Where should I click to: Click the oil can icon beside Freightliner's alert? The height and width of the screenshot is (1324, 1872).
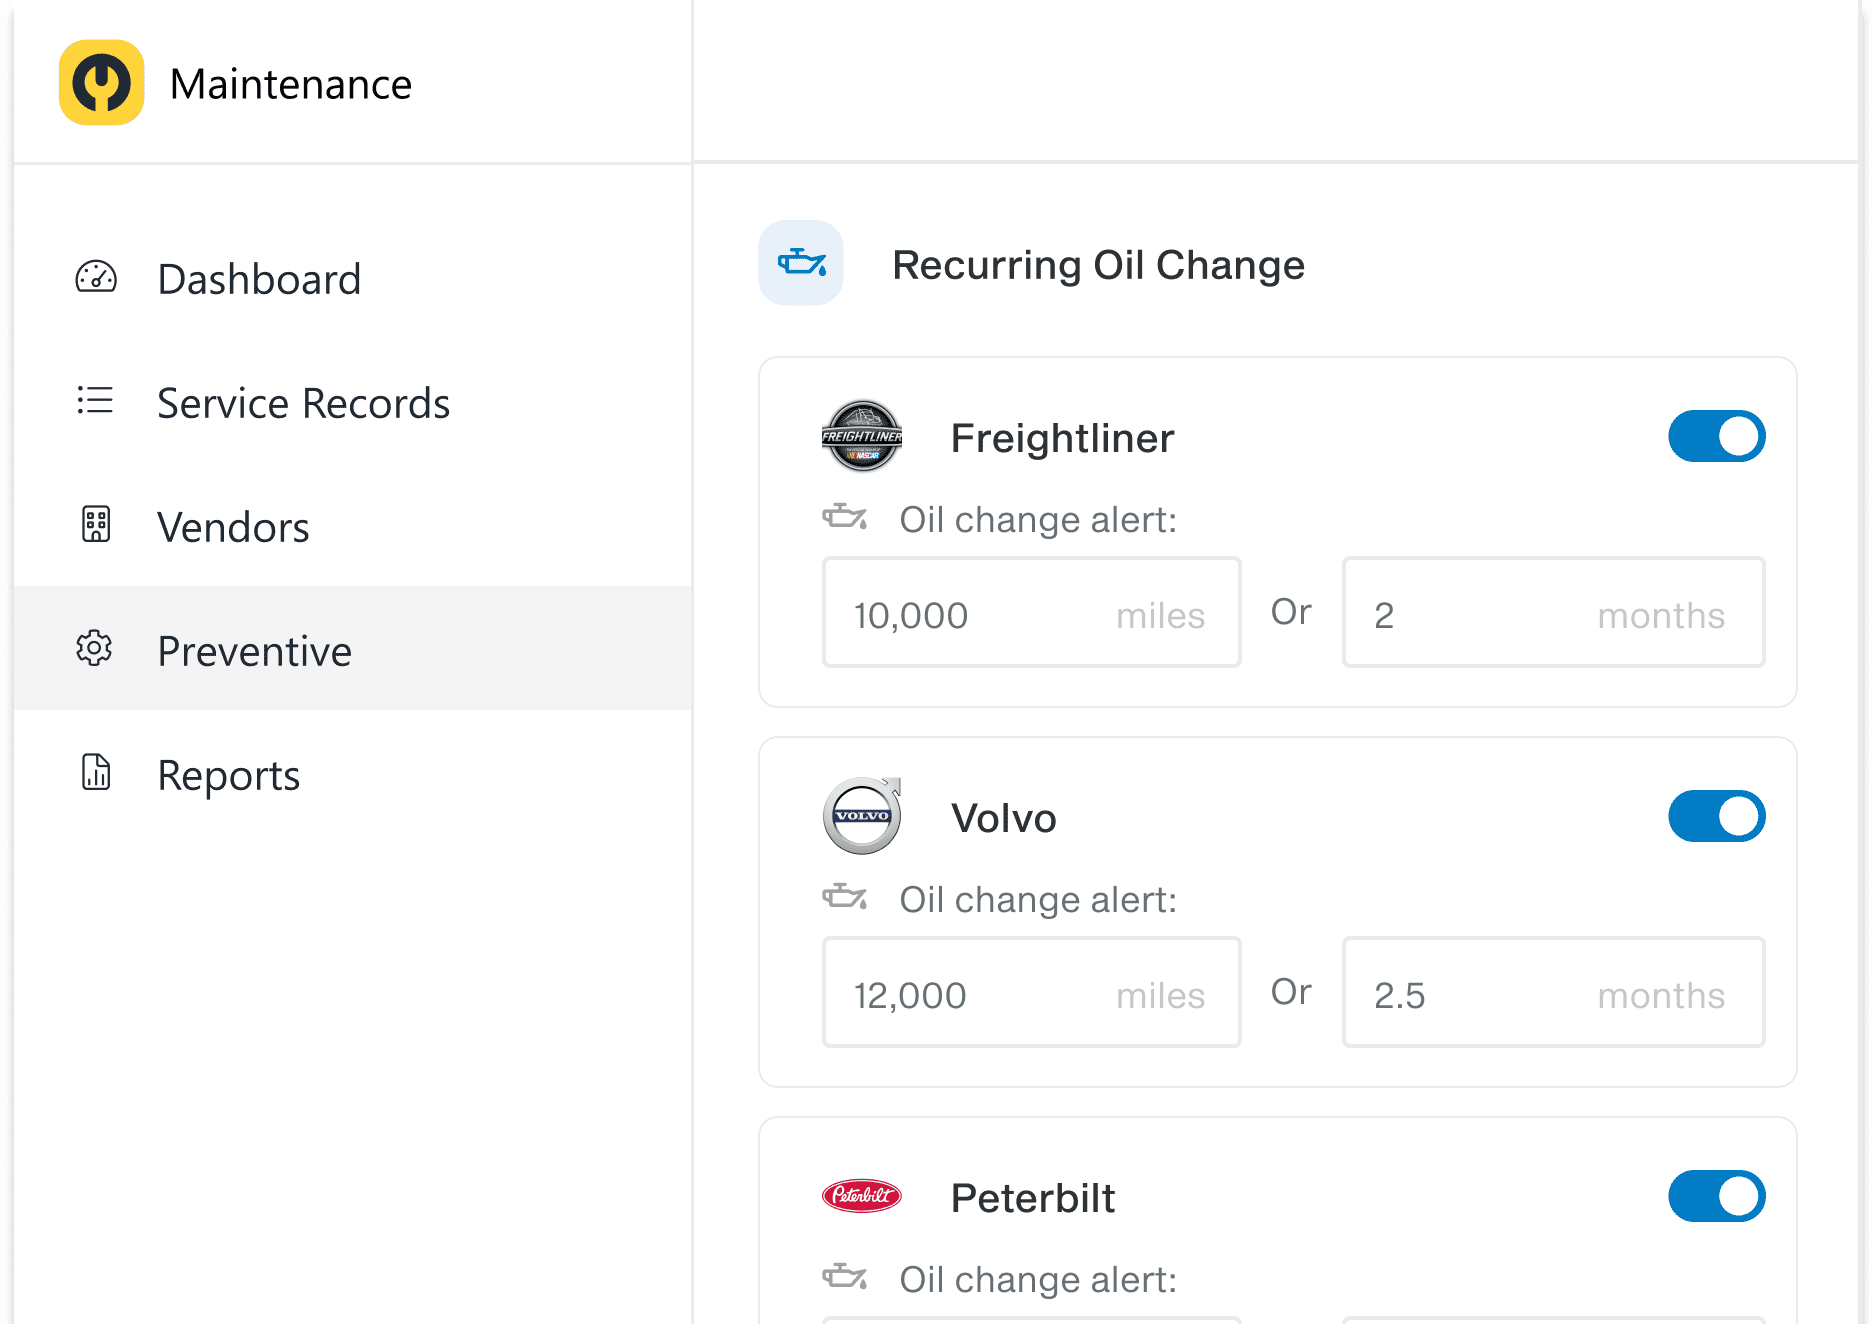845,518
